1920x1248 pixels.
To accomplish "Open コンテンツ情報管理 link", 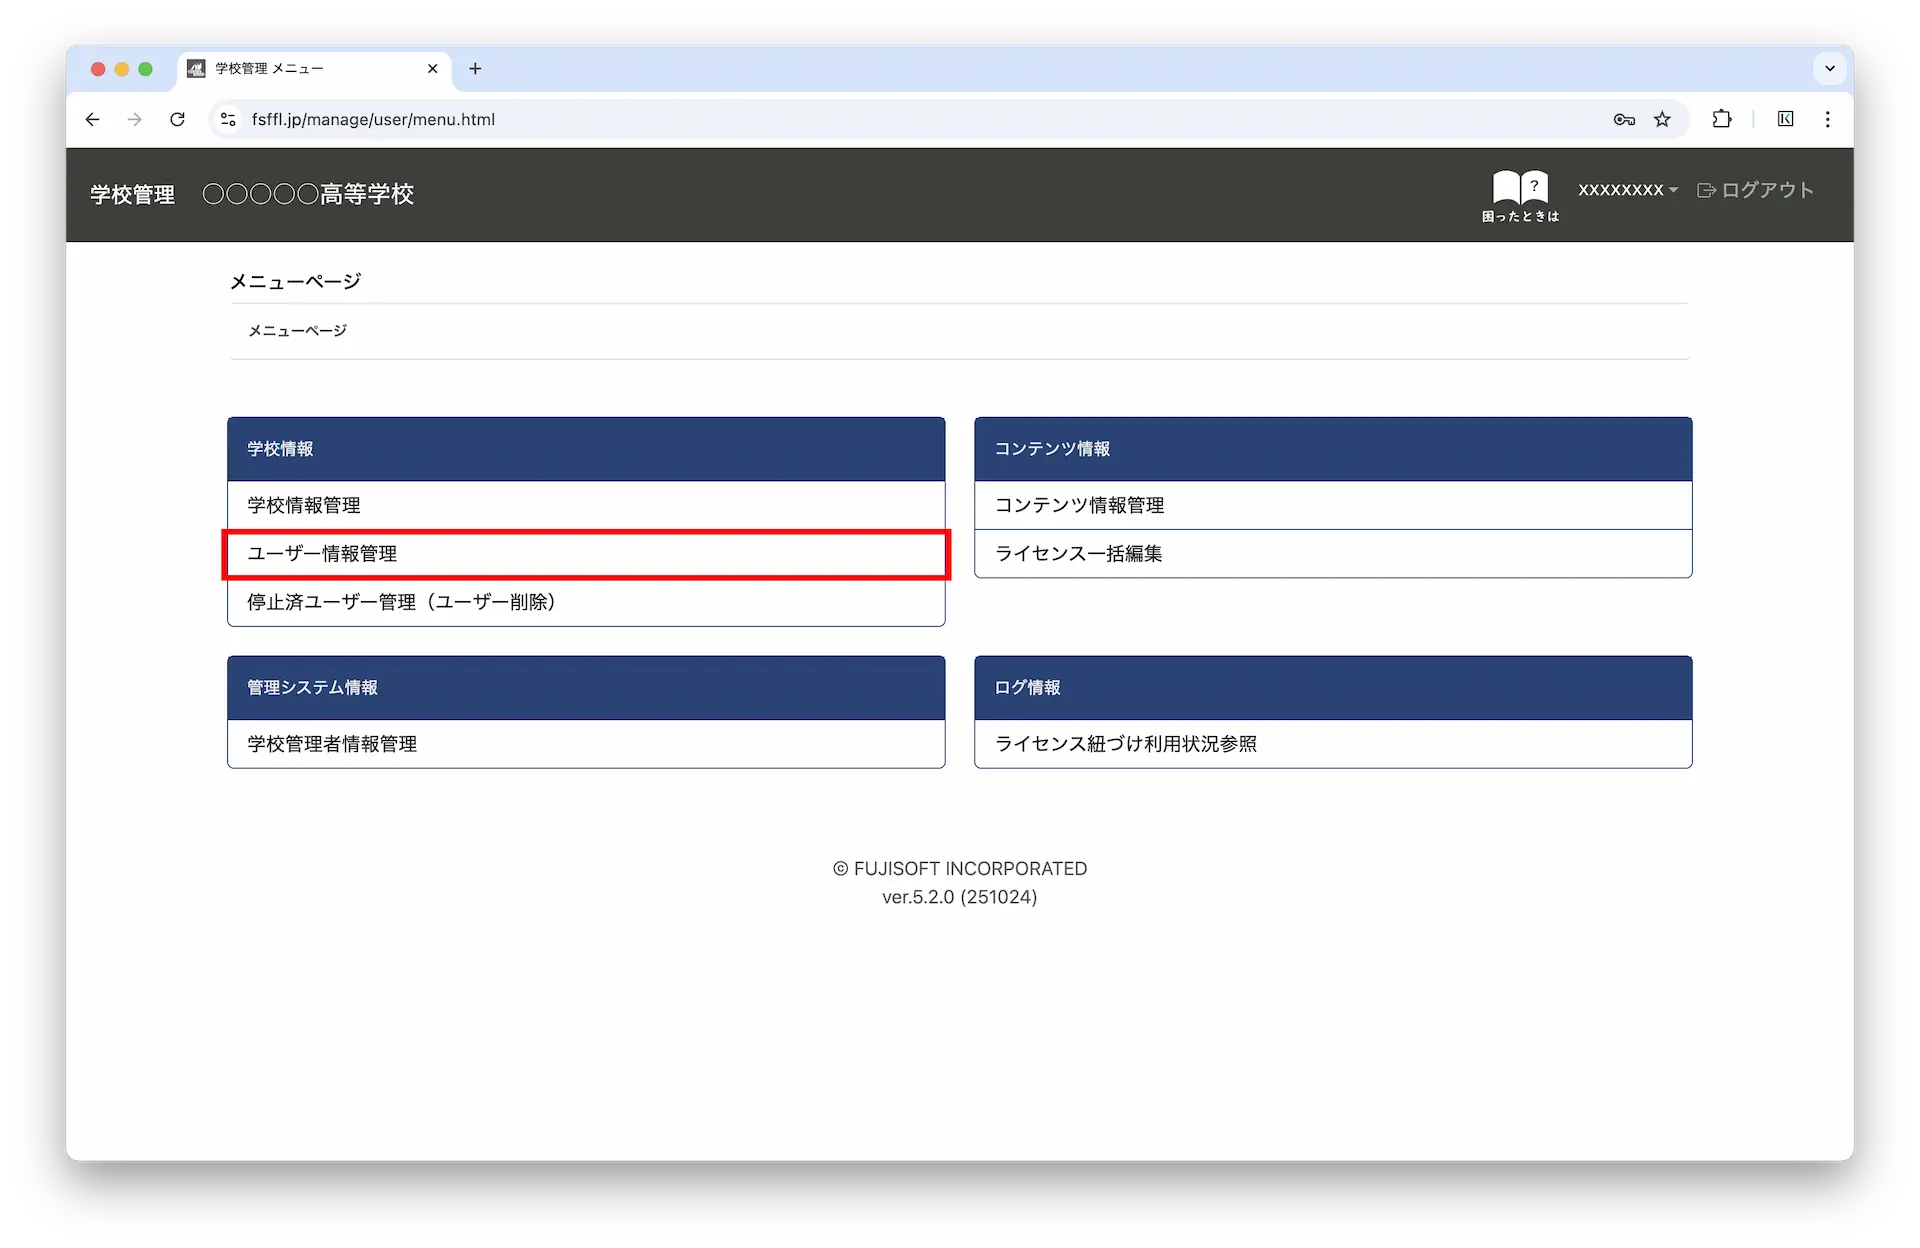I will point(1079,505).
